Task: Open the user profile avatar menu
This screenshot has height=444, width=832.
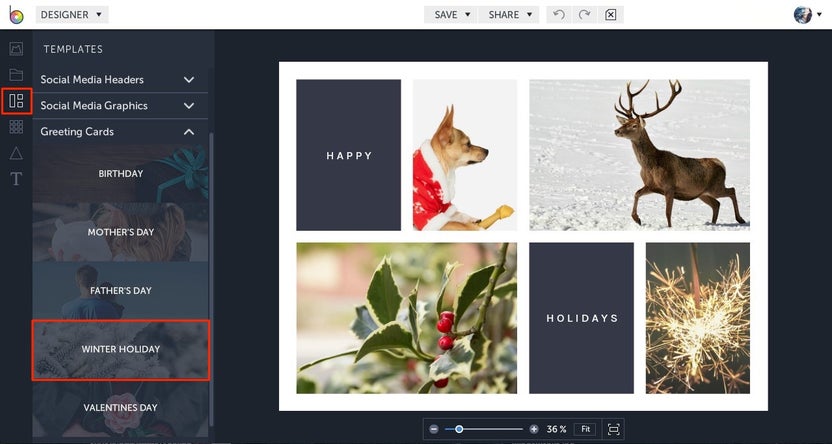Action: (807, 15)
